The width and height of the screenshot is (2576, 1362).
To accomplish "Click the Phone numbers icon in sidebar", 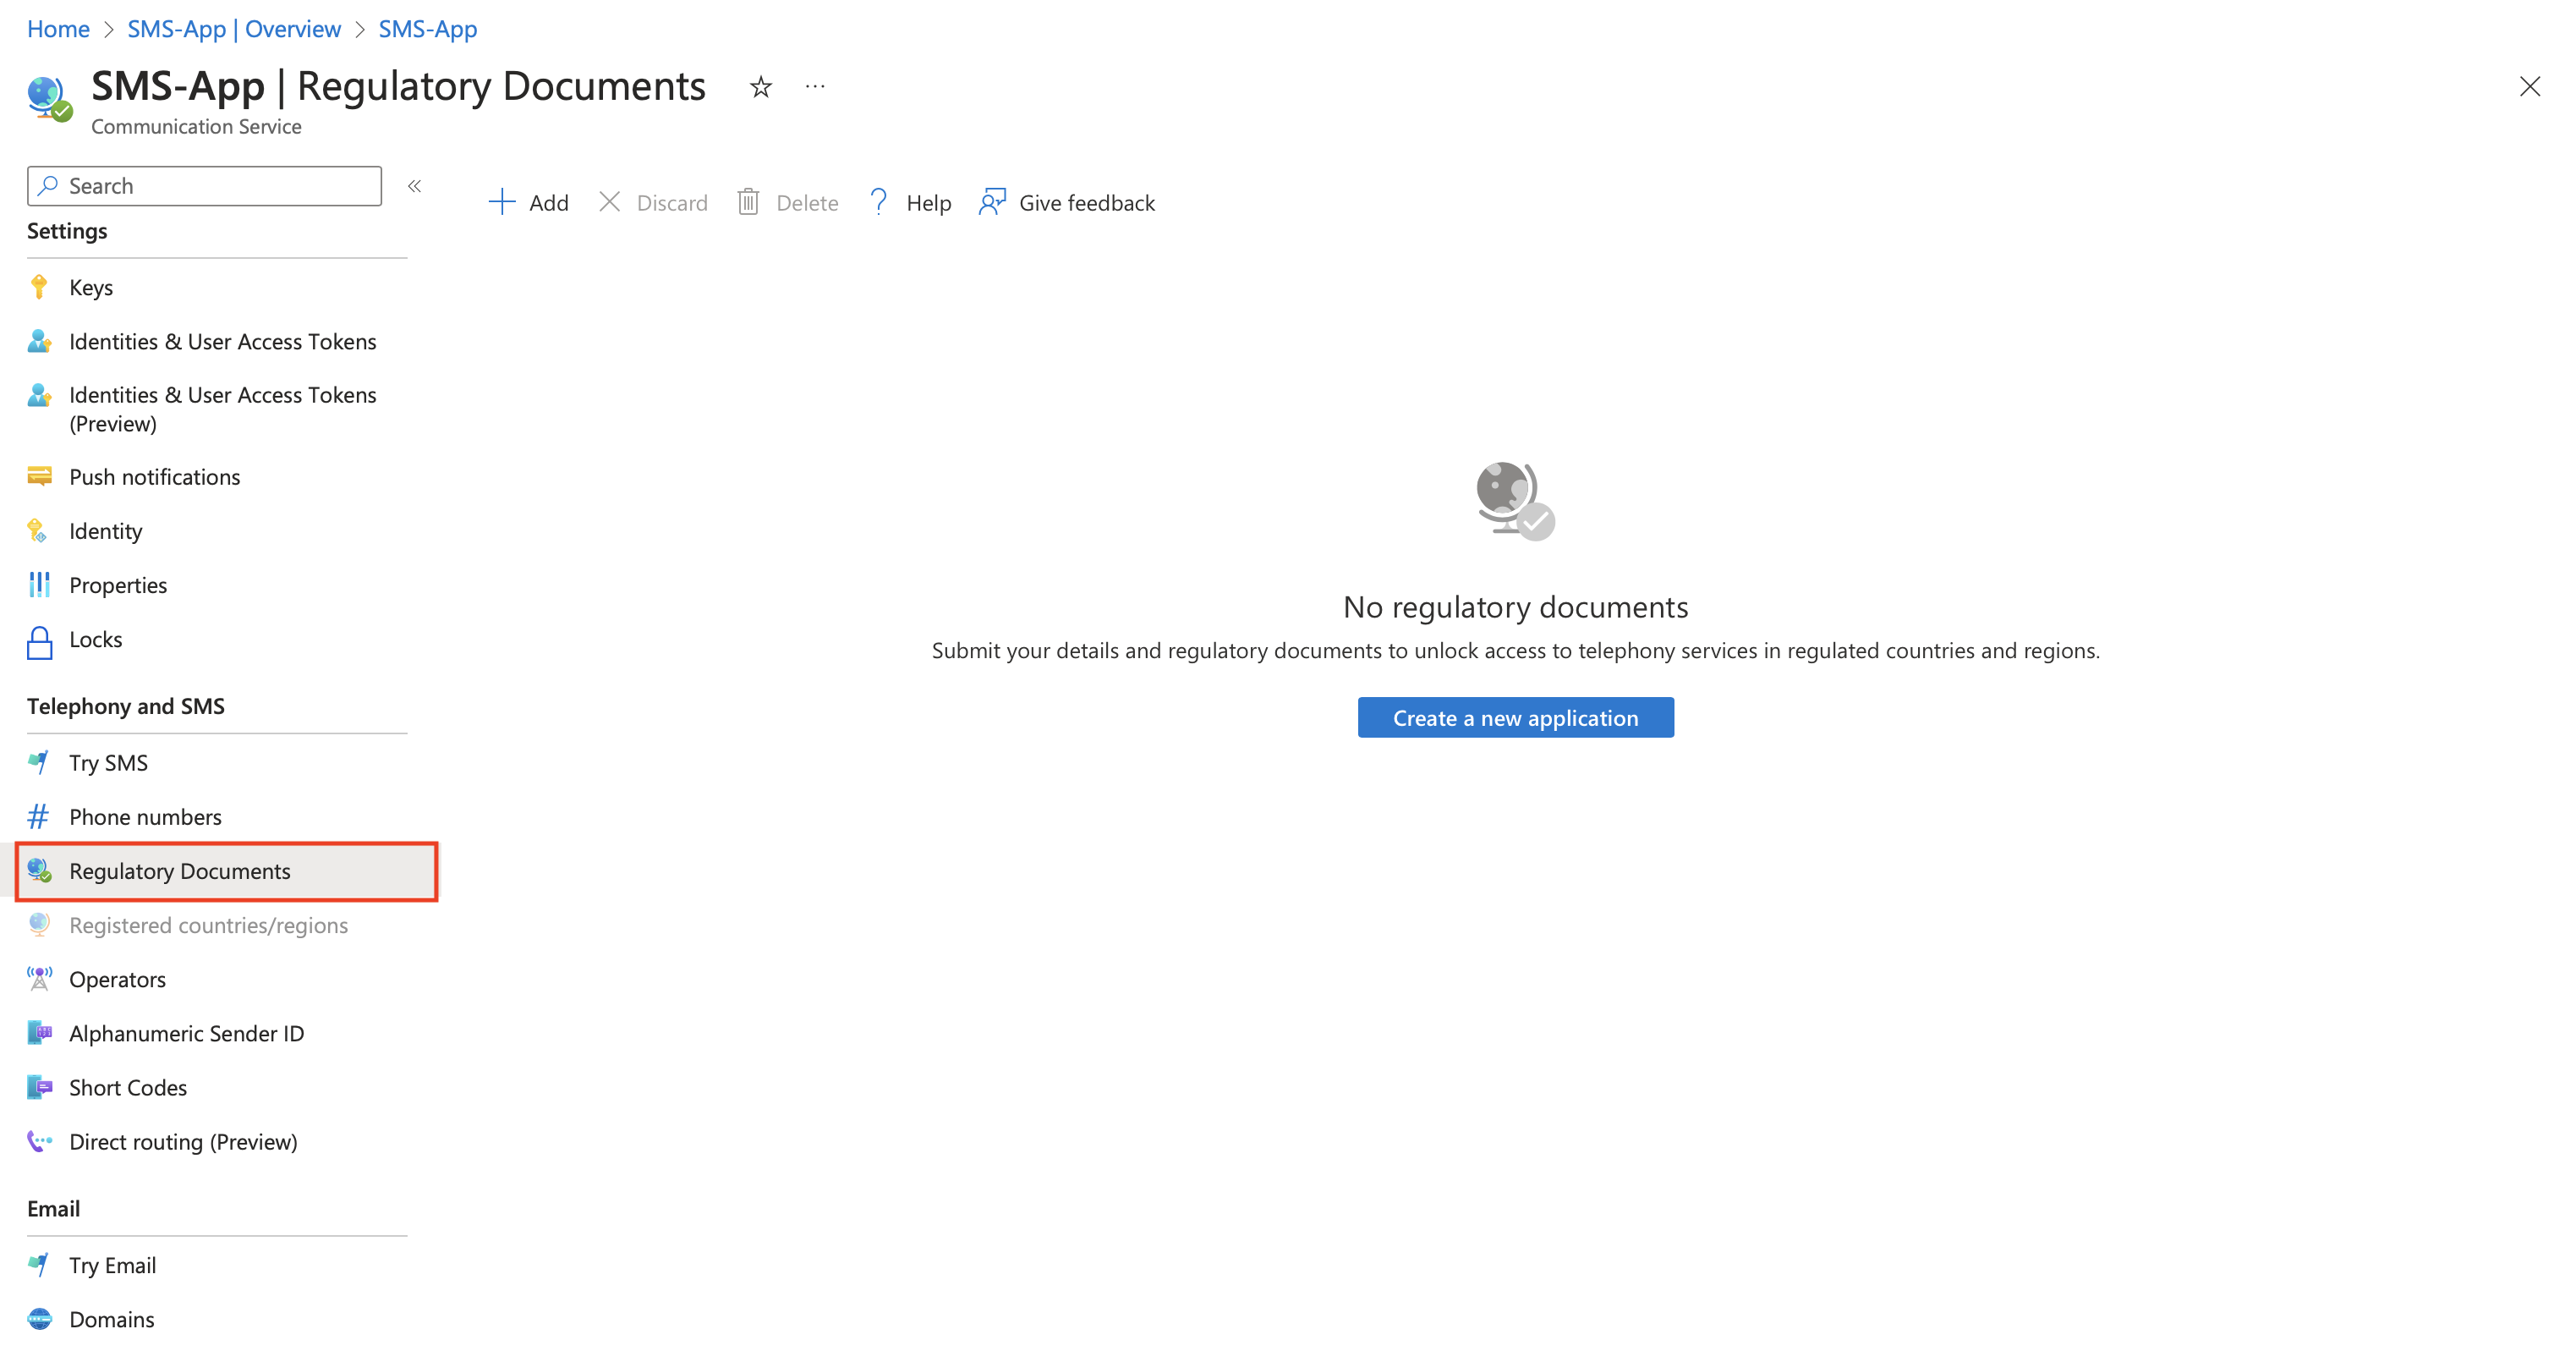I will coord(39,816).
